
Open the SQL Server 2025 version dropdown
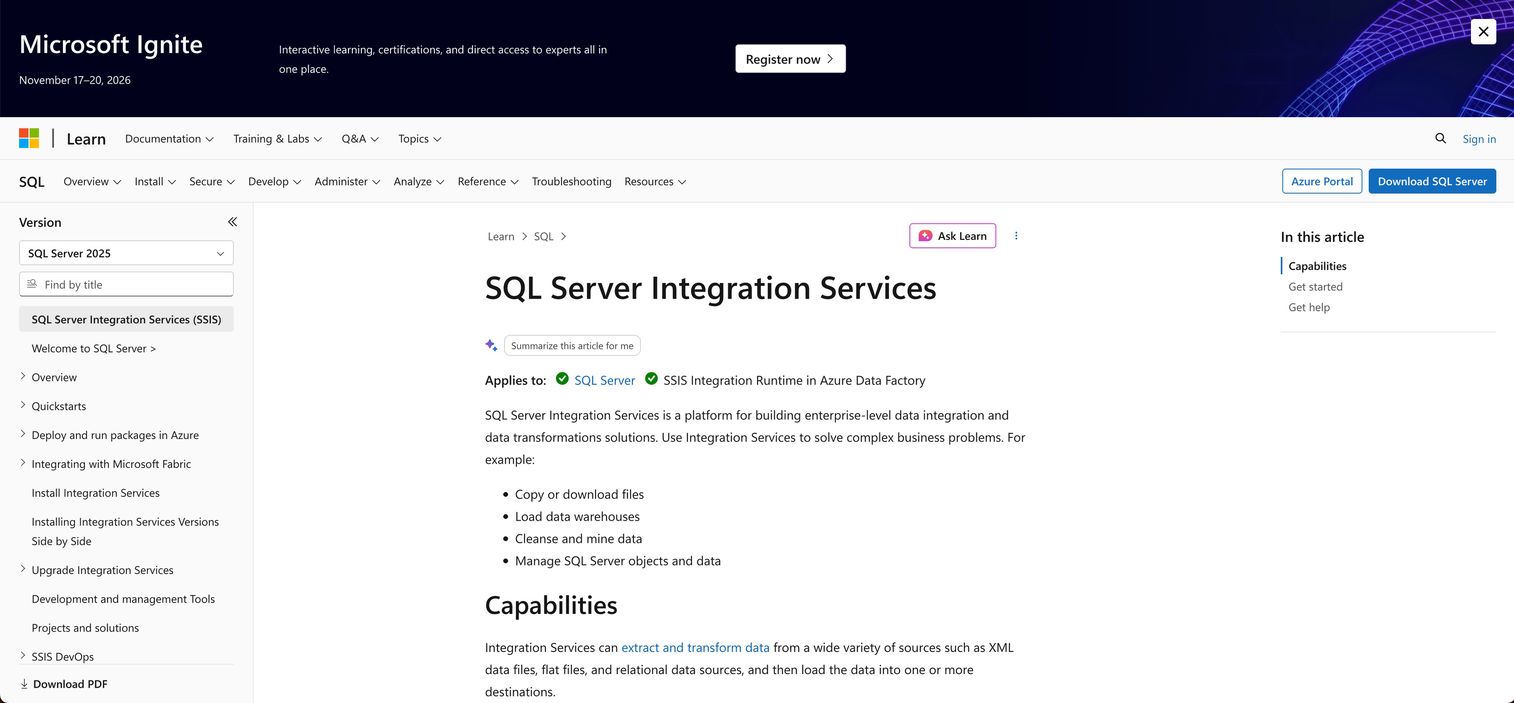point(126,253)
